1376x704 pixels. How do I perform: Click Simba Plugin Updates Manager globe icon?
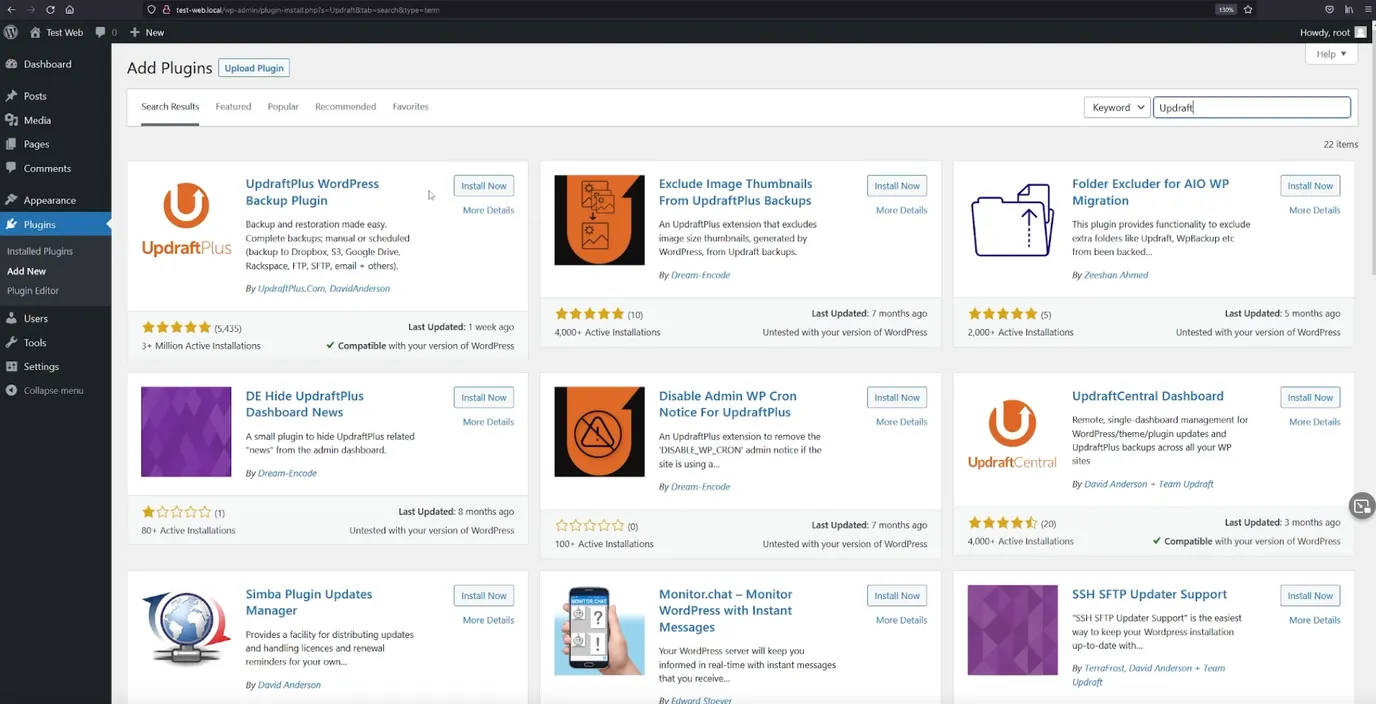(x=186, y=630)
